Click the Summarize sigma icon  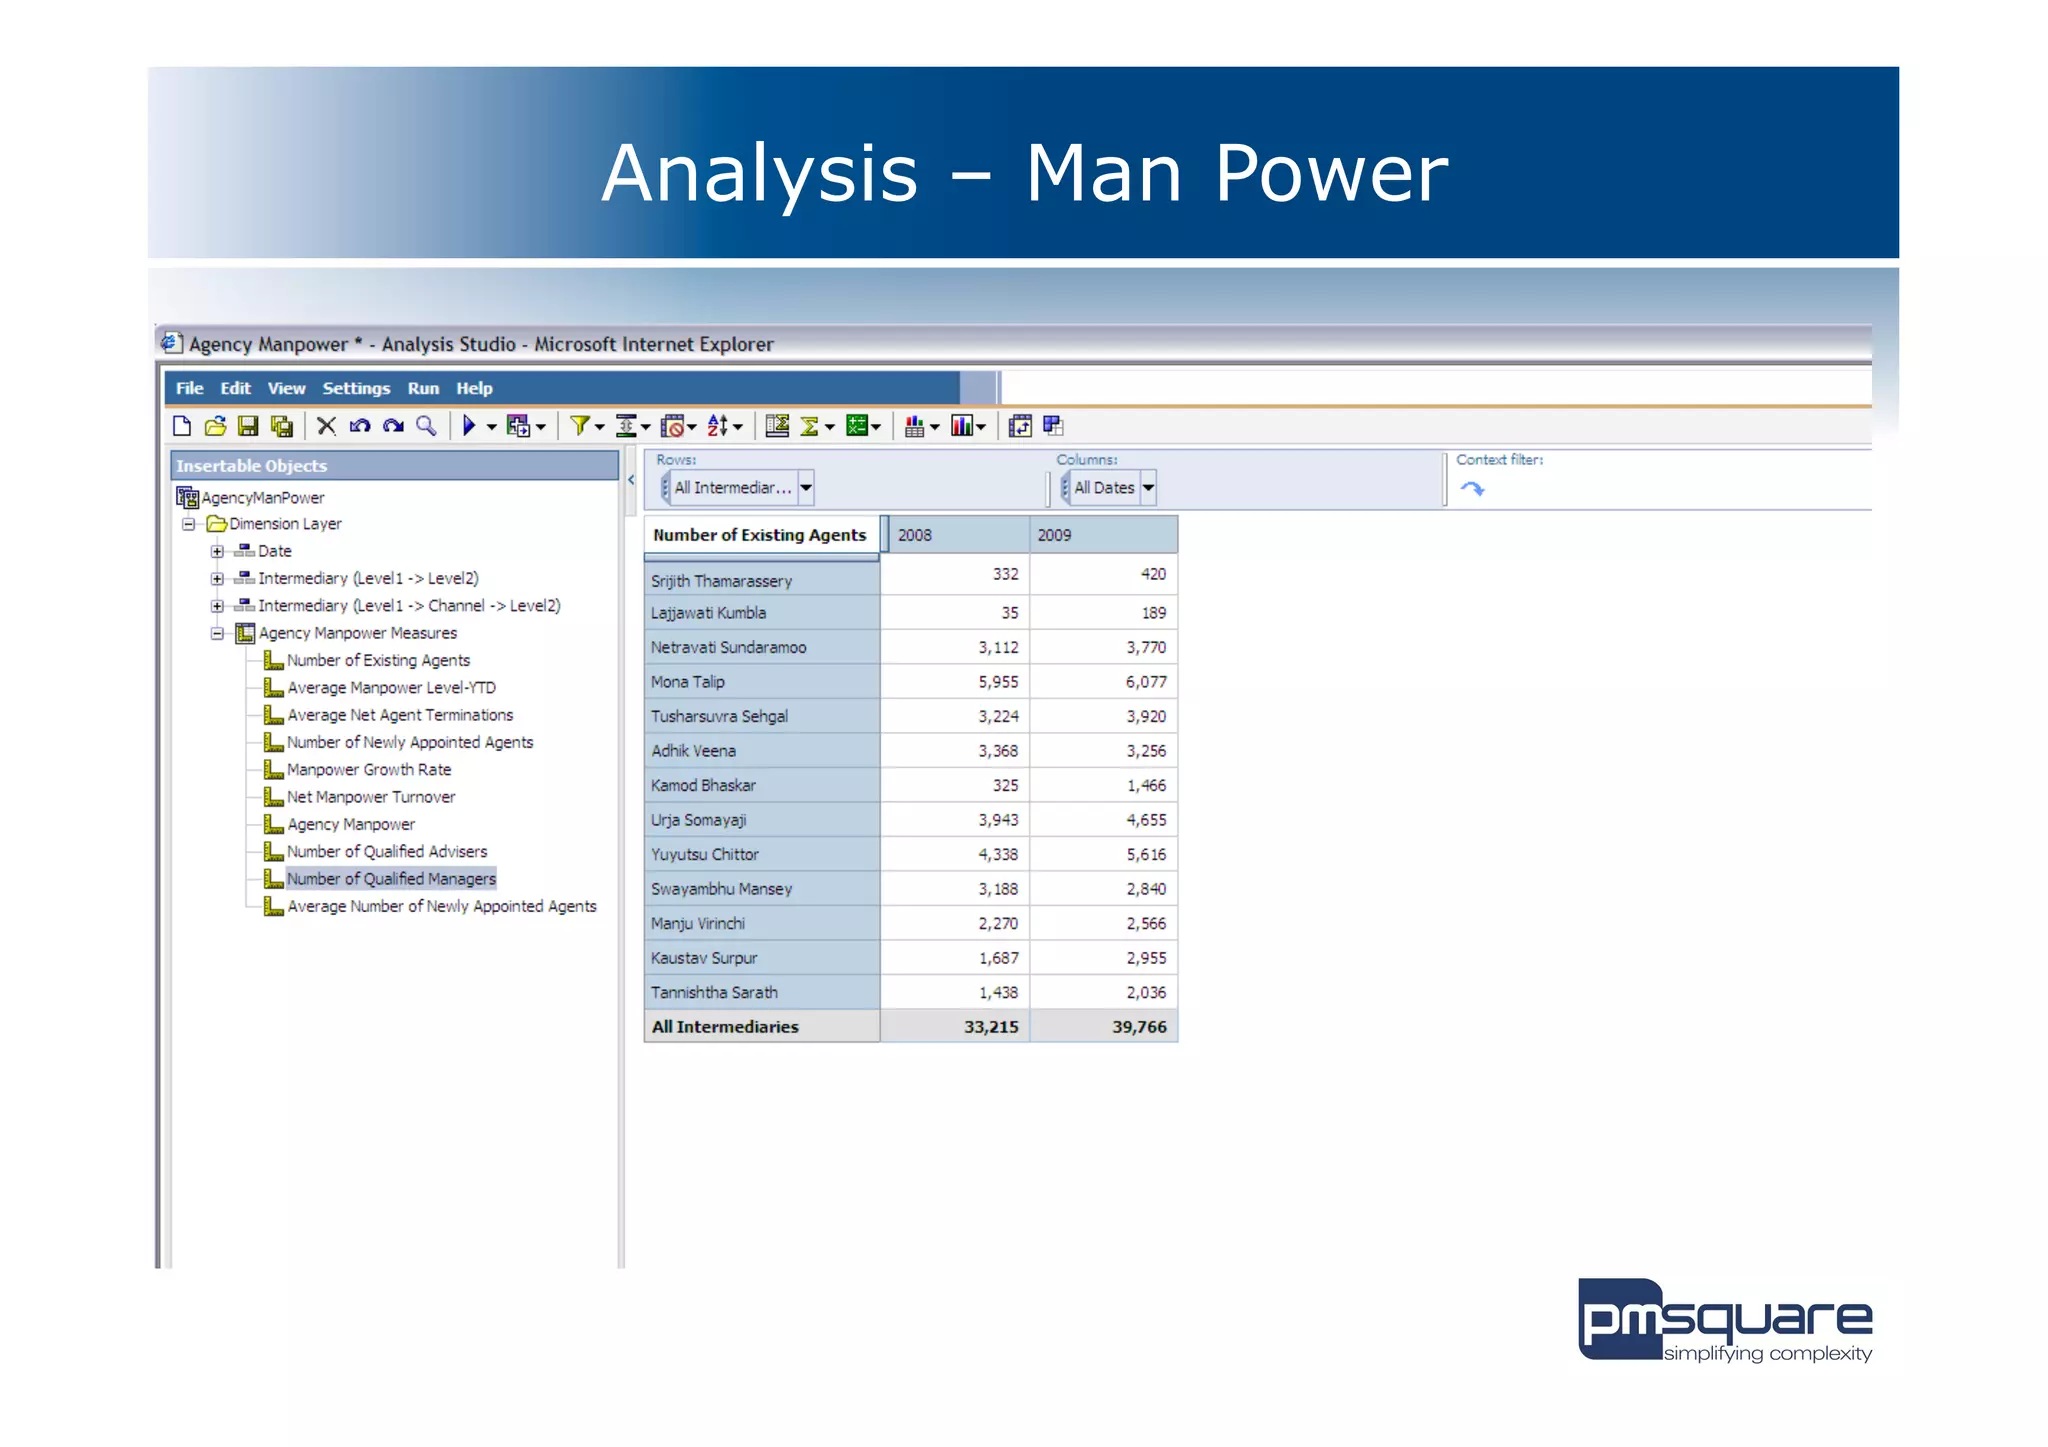point(809,426)
